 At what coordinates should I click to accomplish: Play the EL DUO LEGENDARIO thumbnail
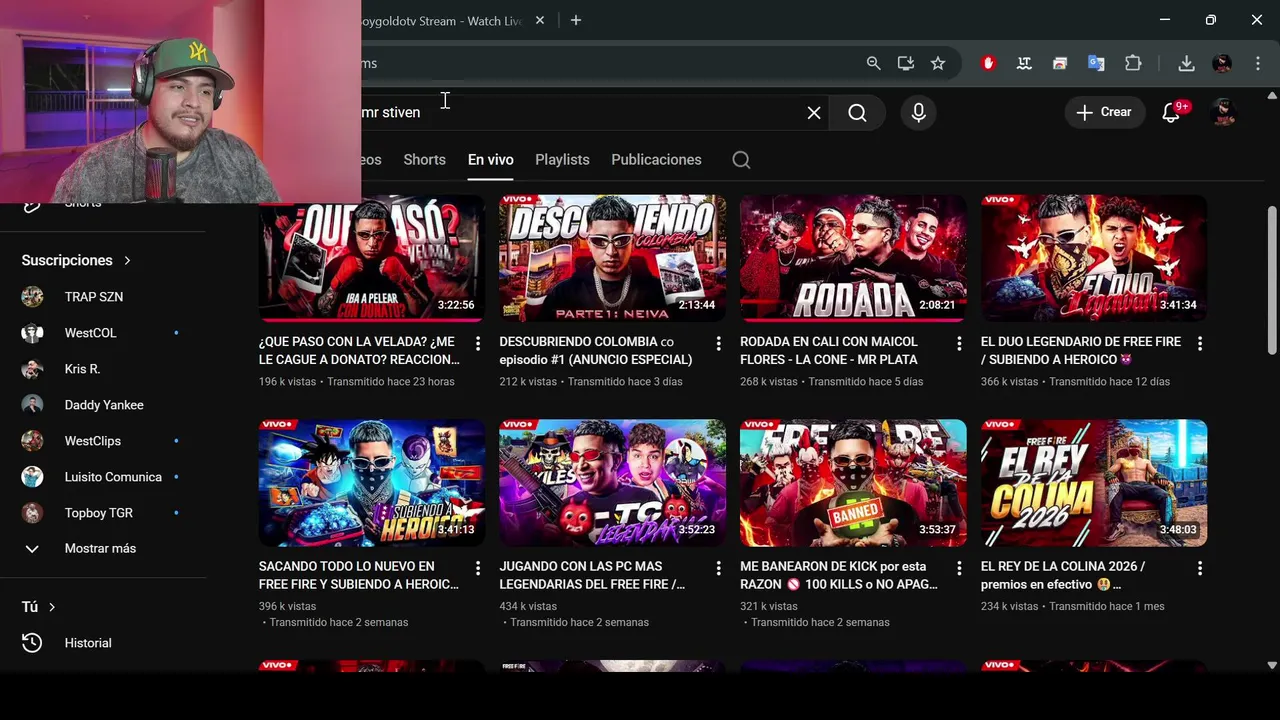coord(1094,258)
